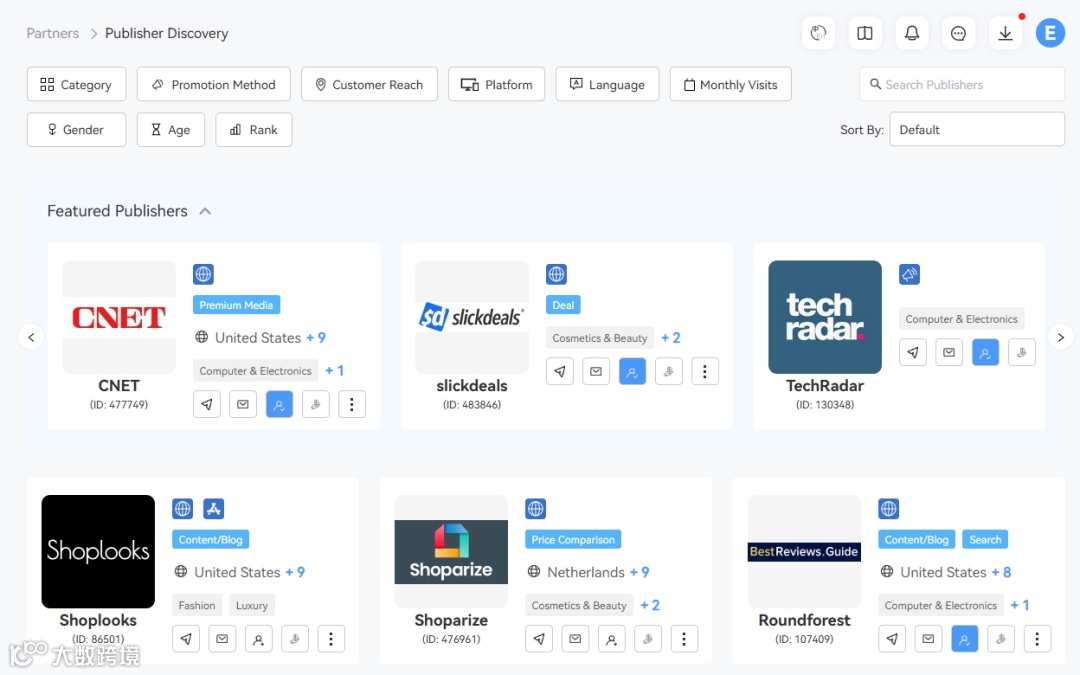Image resolution: width=1080 pixels, height=675 pixels.
Task: Click the email icon on CNET card
Action: [x=243, y=404]
